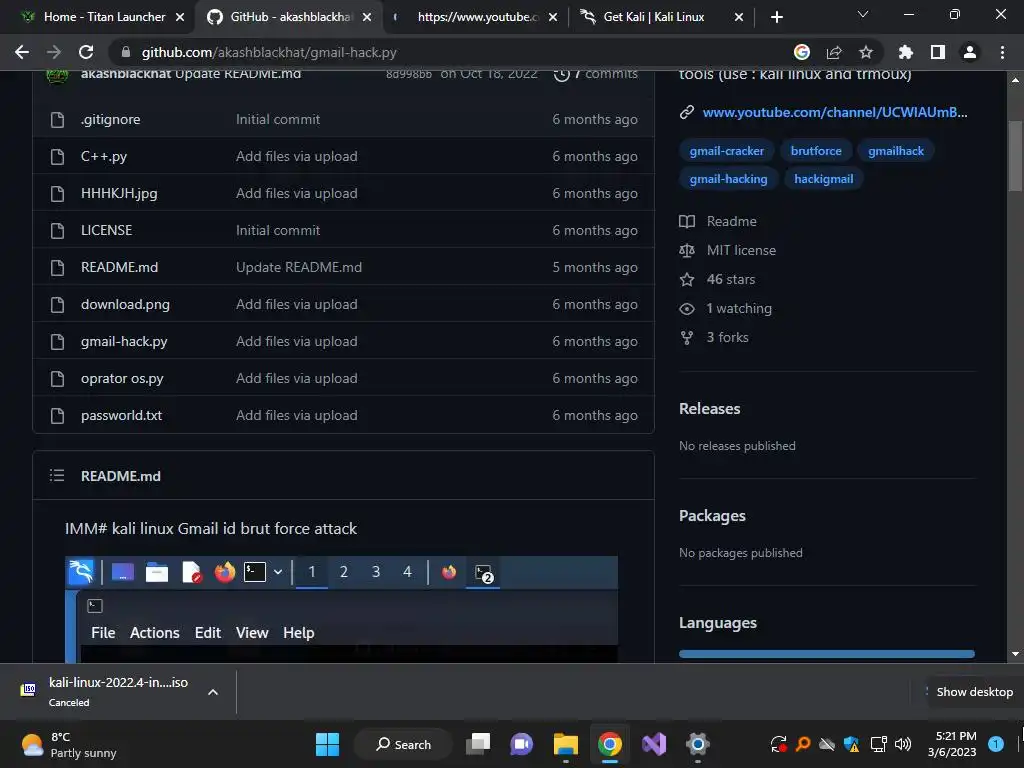
Task: Open weather widget showing 8°C
Action: click(x=69, y=744)
